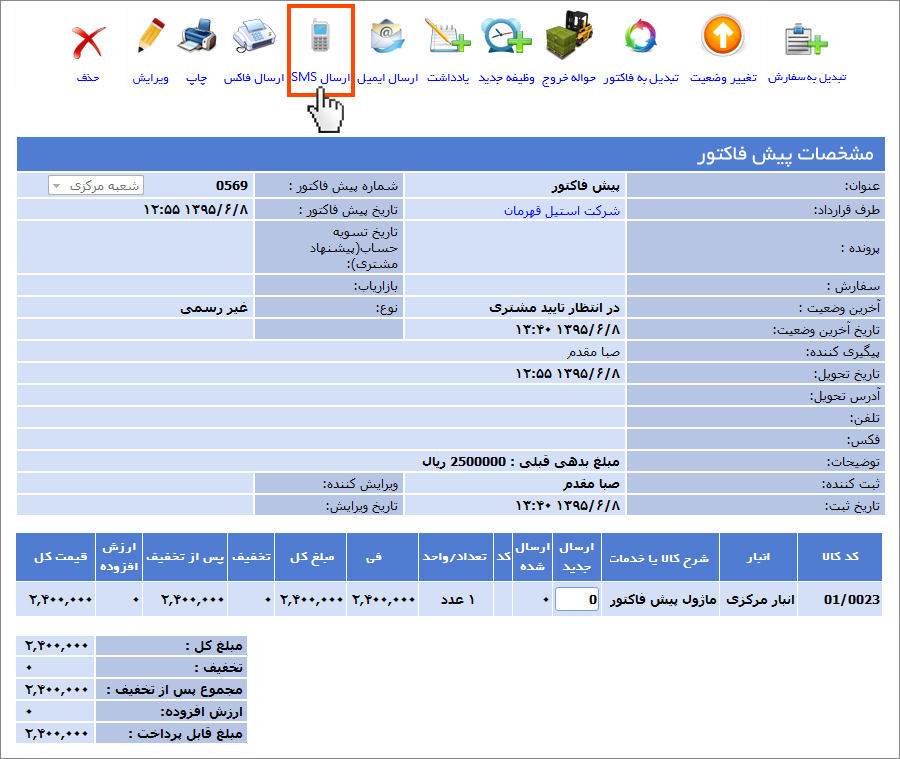Click the صبا مقدم follower name
The image size is (900, 759).
coord(593,352)
